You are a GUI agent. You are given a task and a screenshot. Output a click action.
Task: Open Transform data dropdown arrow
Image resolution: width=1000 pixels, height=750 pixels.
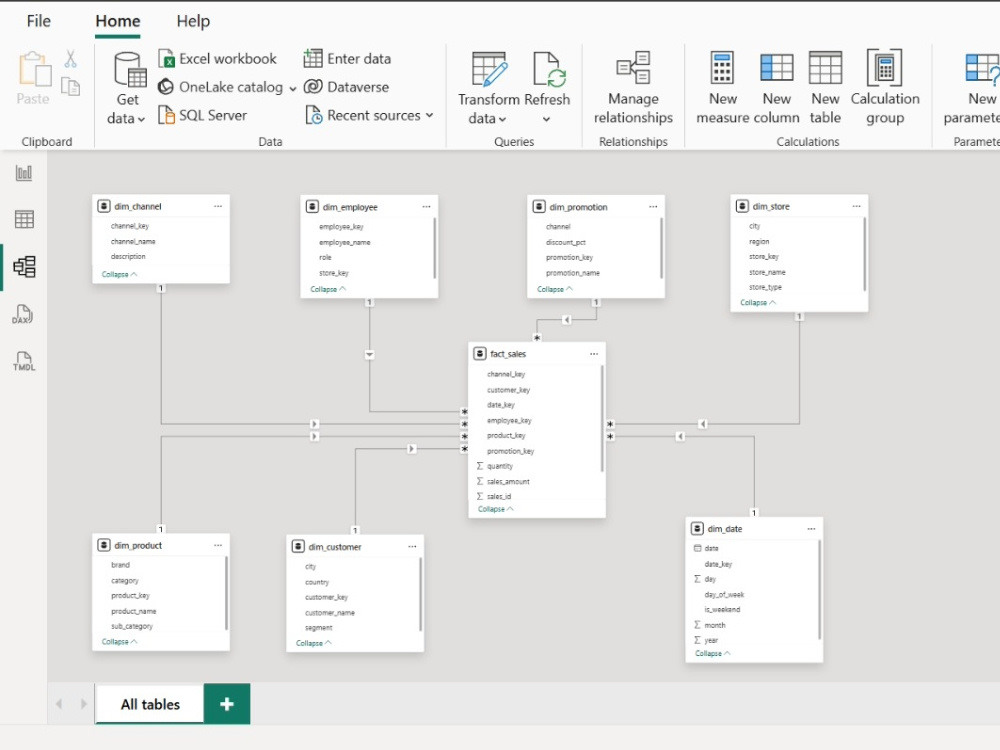point(502,119)
